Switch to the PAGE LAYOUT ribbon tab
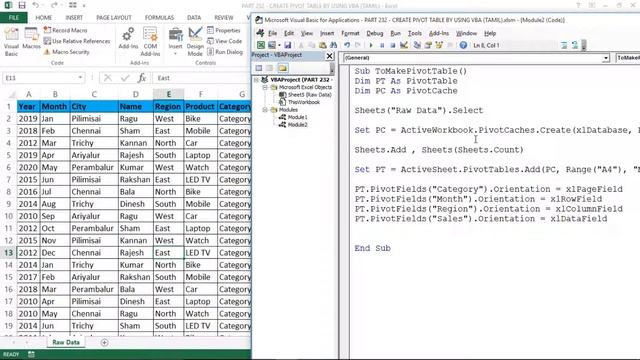The width and height of the screenshot is (640, 360). click(114, 18)
